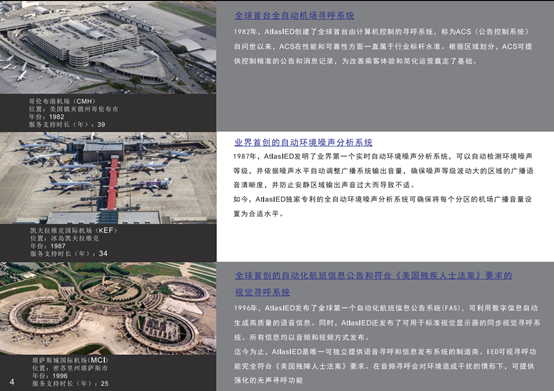The height and width of the screenshot is (391, 554).
Task: Click the paragraph beginning 1982年
Action: point(383,46)
